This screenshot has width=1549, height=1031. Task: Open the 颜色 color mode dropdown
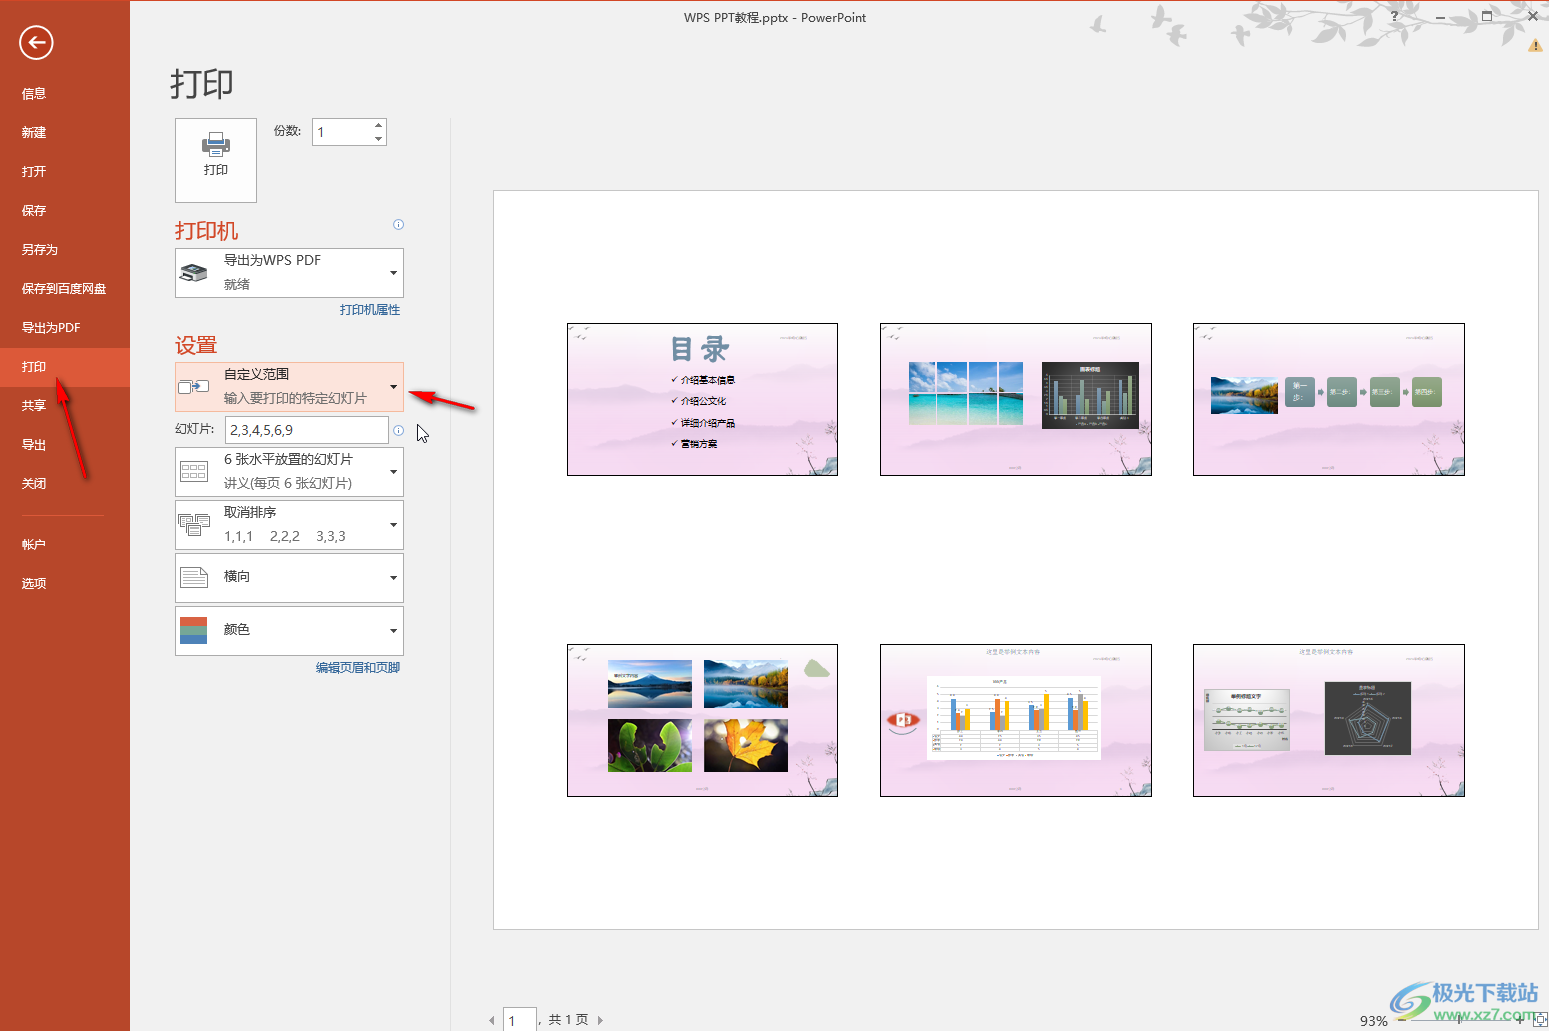[289, 630]
